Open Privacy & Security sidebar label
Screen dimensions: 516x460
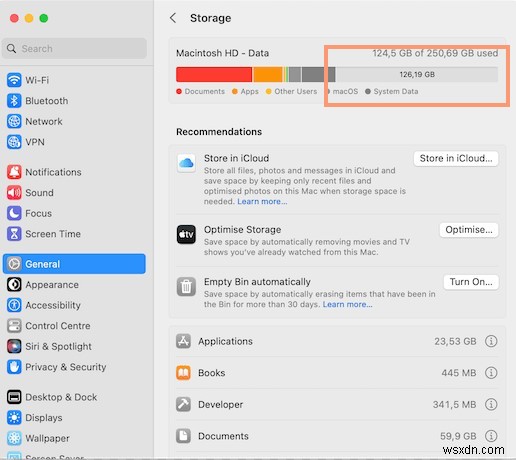click(x=66, y=367)
